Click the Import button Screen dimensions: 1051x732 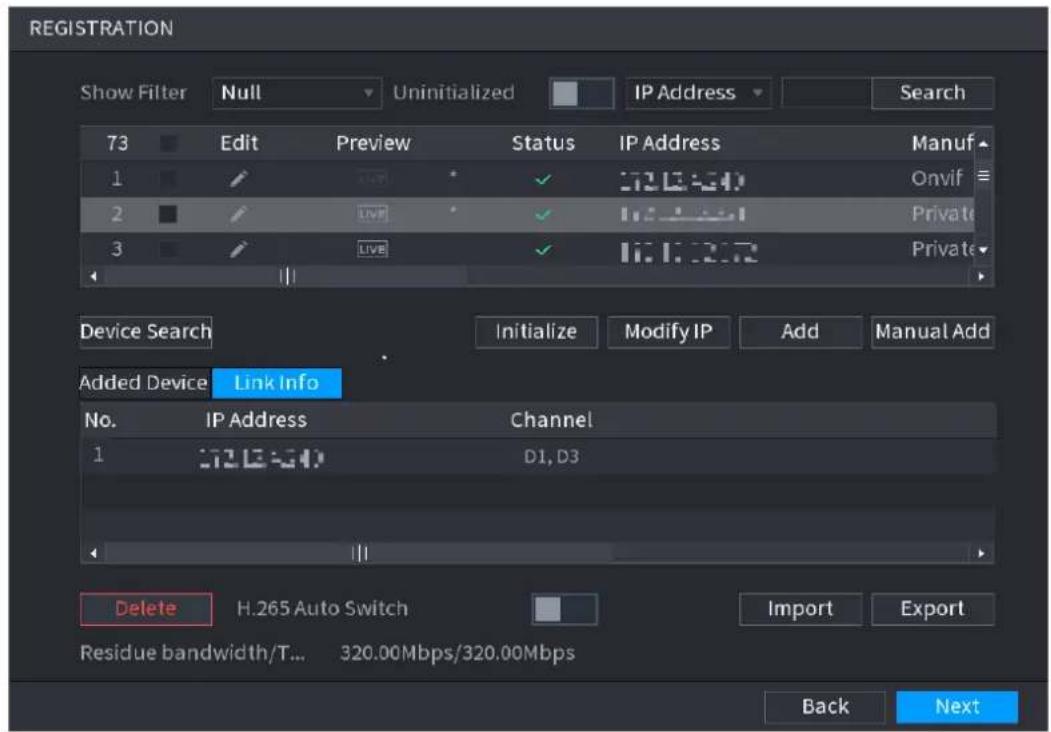800,609
